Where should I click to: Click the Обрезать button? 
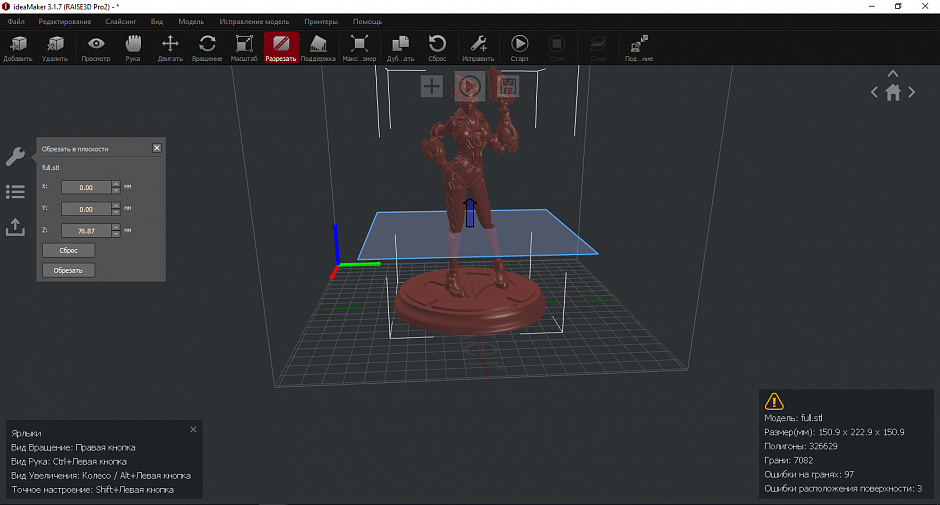(x=68, y=270)
